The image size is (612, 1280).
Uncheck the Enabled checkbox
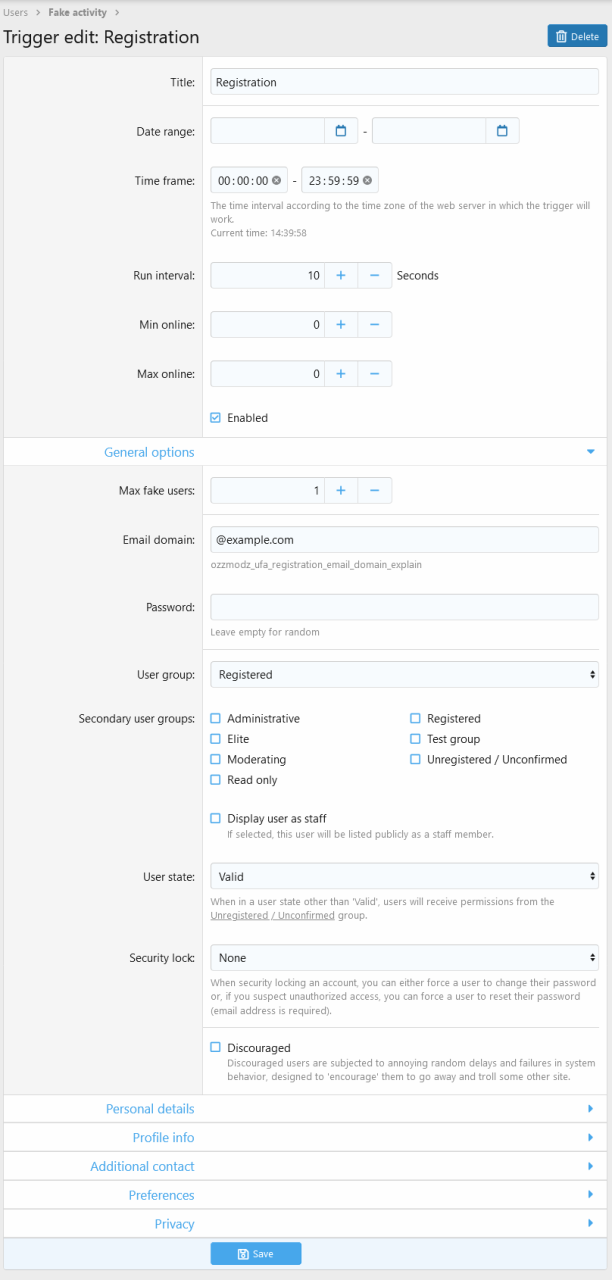tap(216, 418)
